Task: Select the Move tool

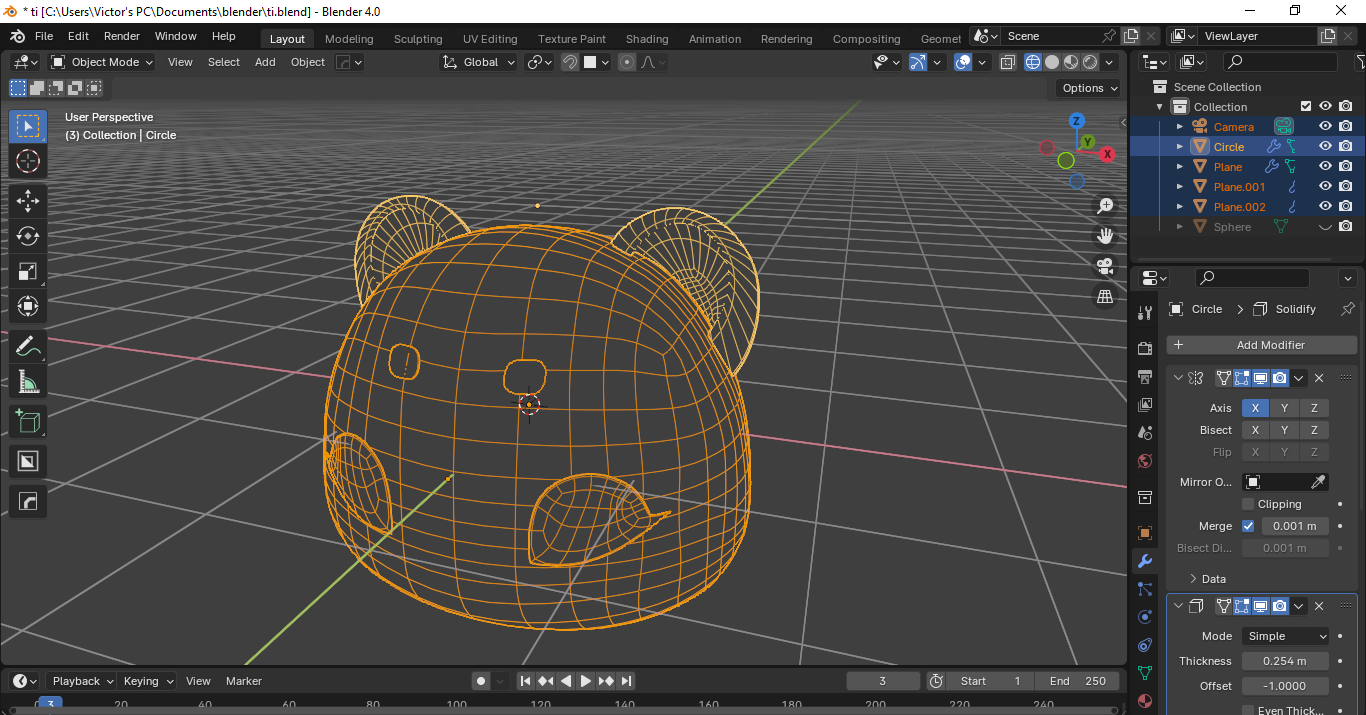Action: [x=28, y=201]
